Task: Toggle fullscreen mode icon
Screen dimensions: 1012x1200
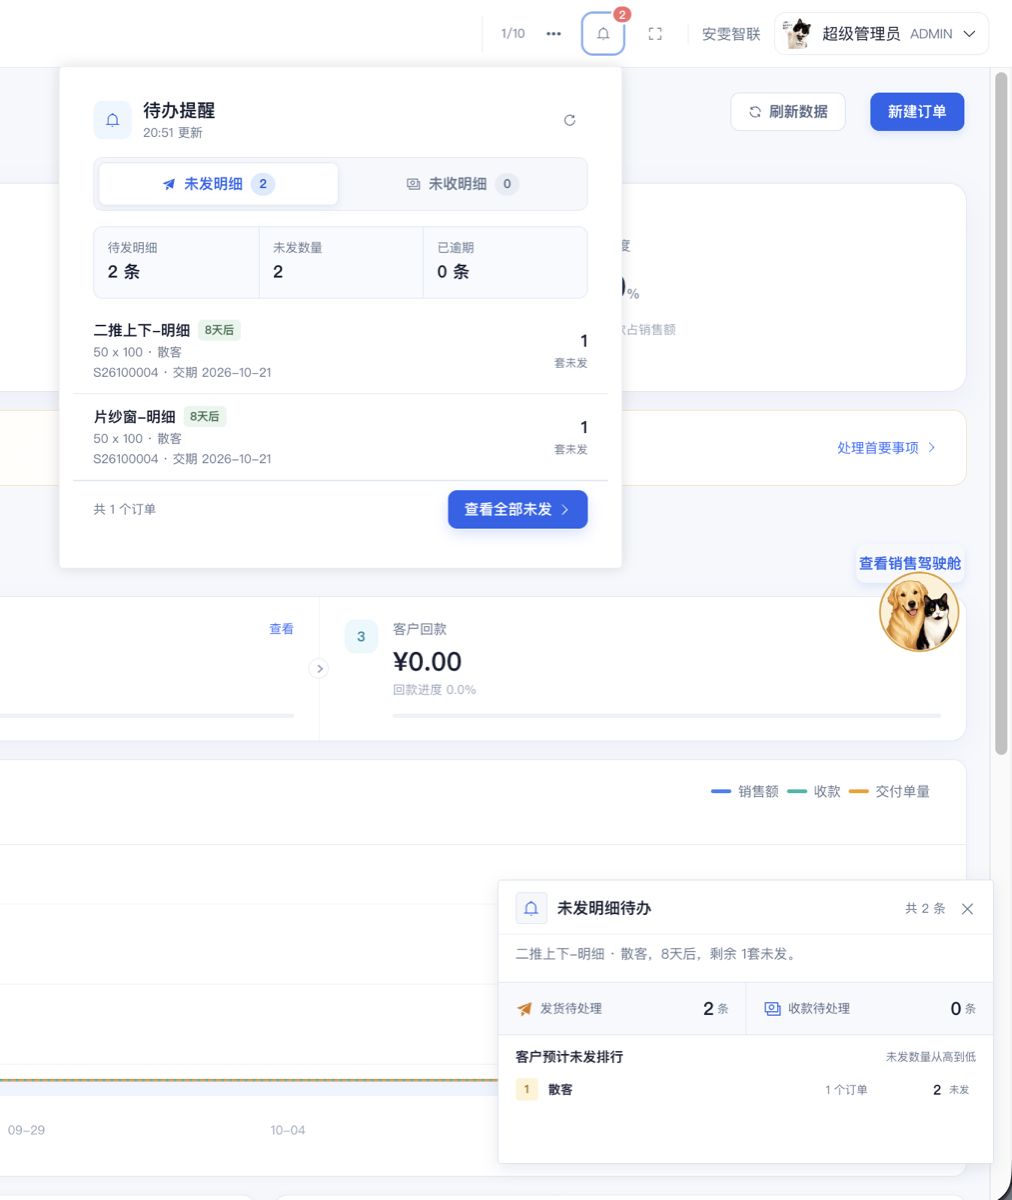Action: [x=655, y=34]
